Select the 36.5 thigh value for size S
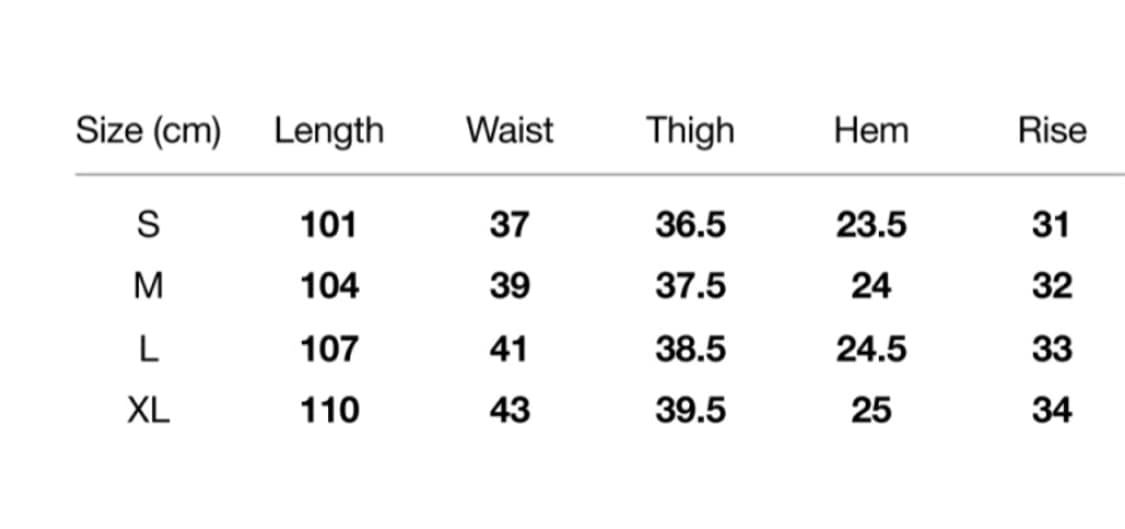 [x=690, y=225]
